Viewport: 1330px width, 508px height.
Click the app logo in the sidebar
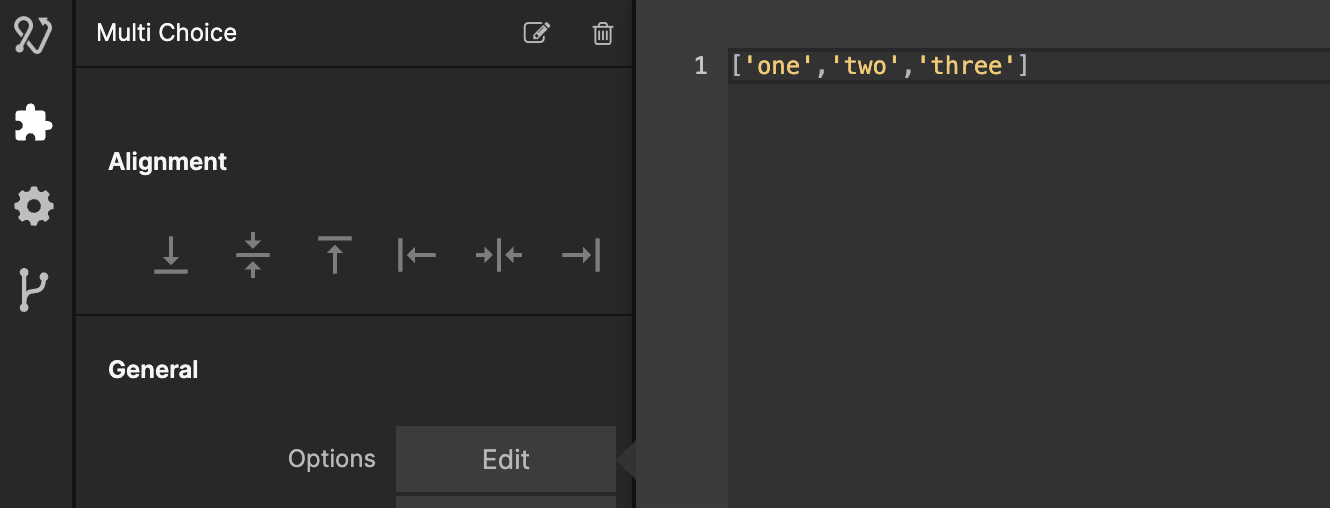point(32,35)
